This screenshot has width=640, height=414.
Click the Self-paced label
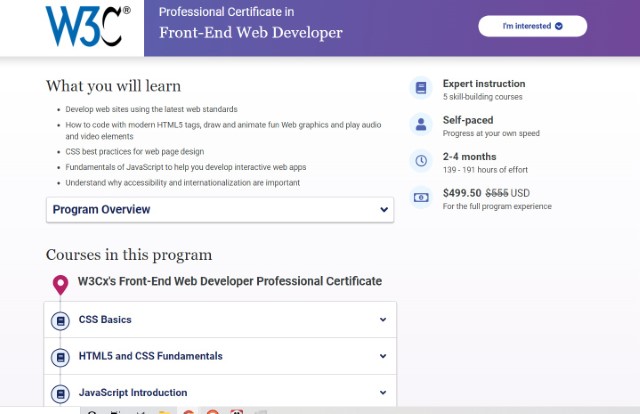(x=468, y=120)
